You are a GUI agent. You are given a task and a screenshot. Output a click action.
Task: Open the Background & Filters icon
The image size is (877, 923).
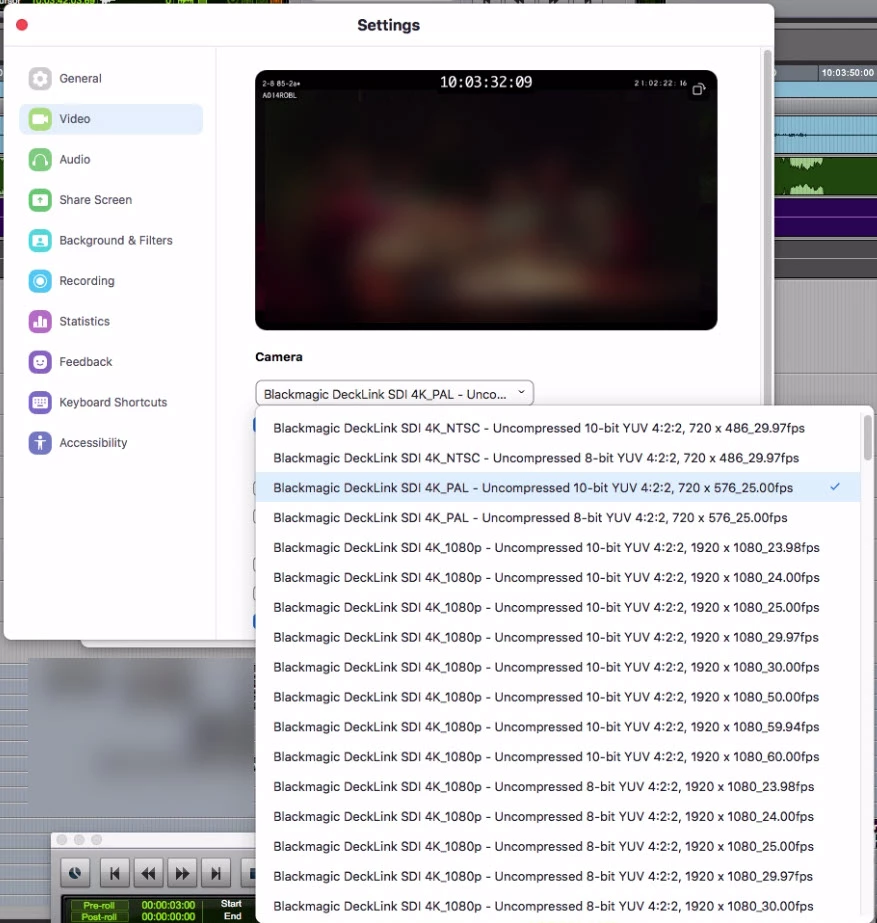coord(40,240)
